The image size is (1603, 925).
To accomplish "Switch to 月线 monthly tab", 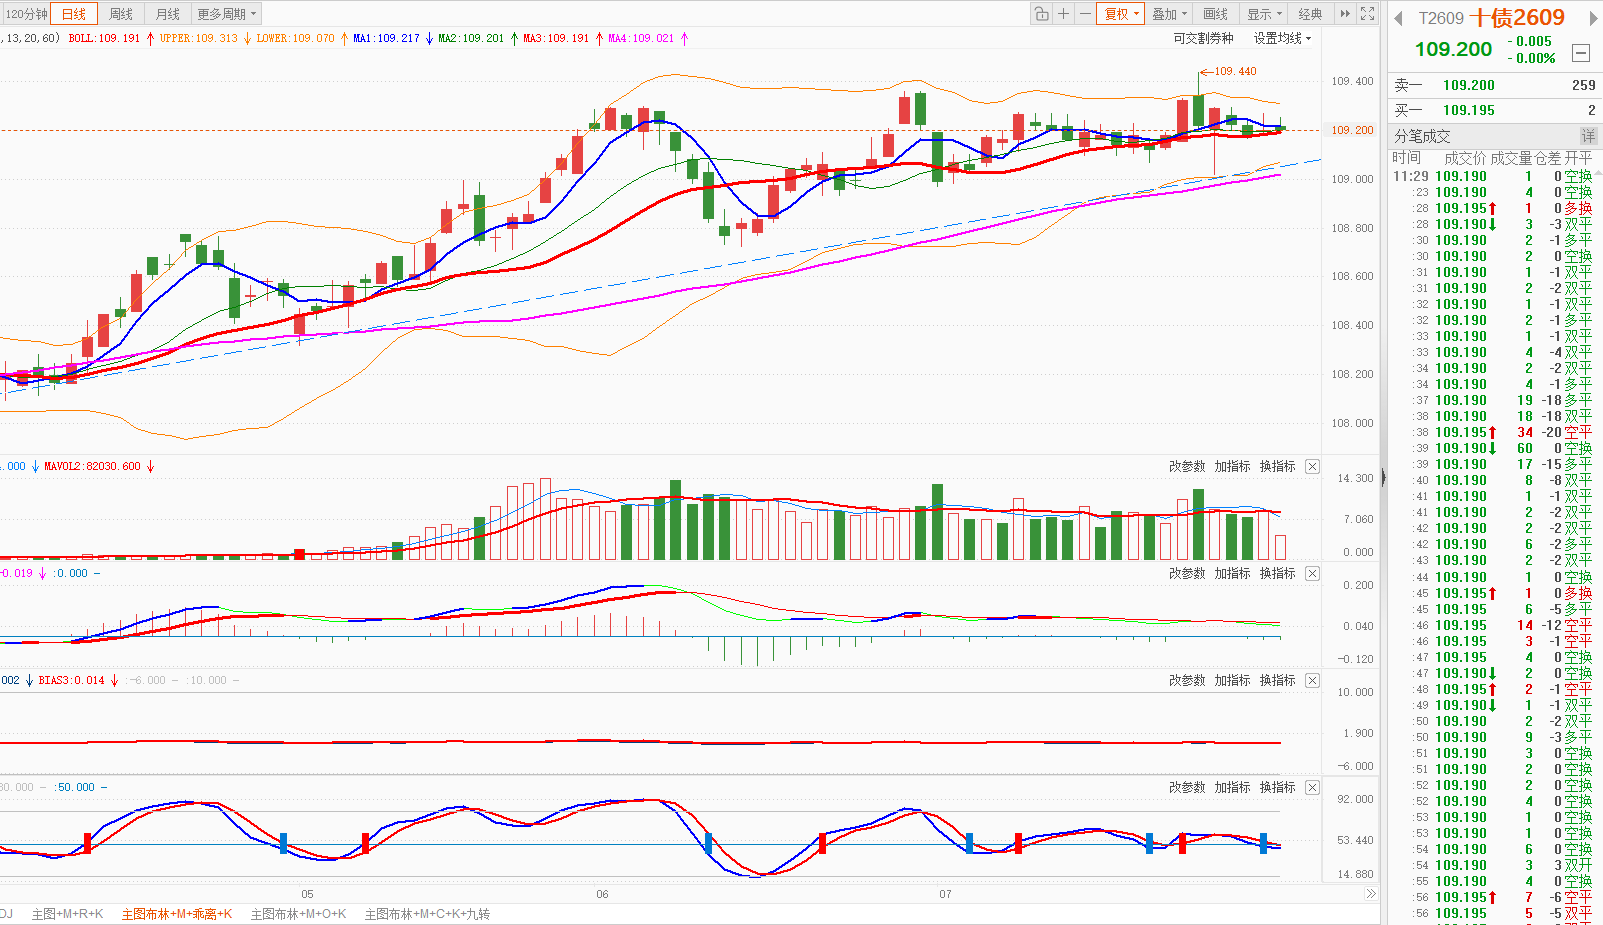I will pos(168,14).
